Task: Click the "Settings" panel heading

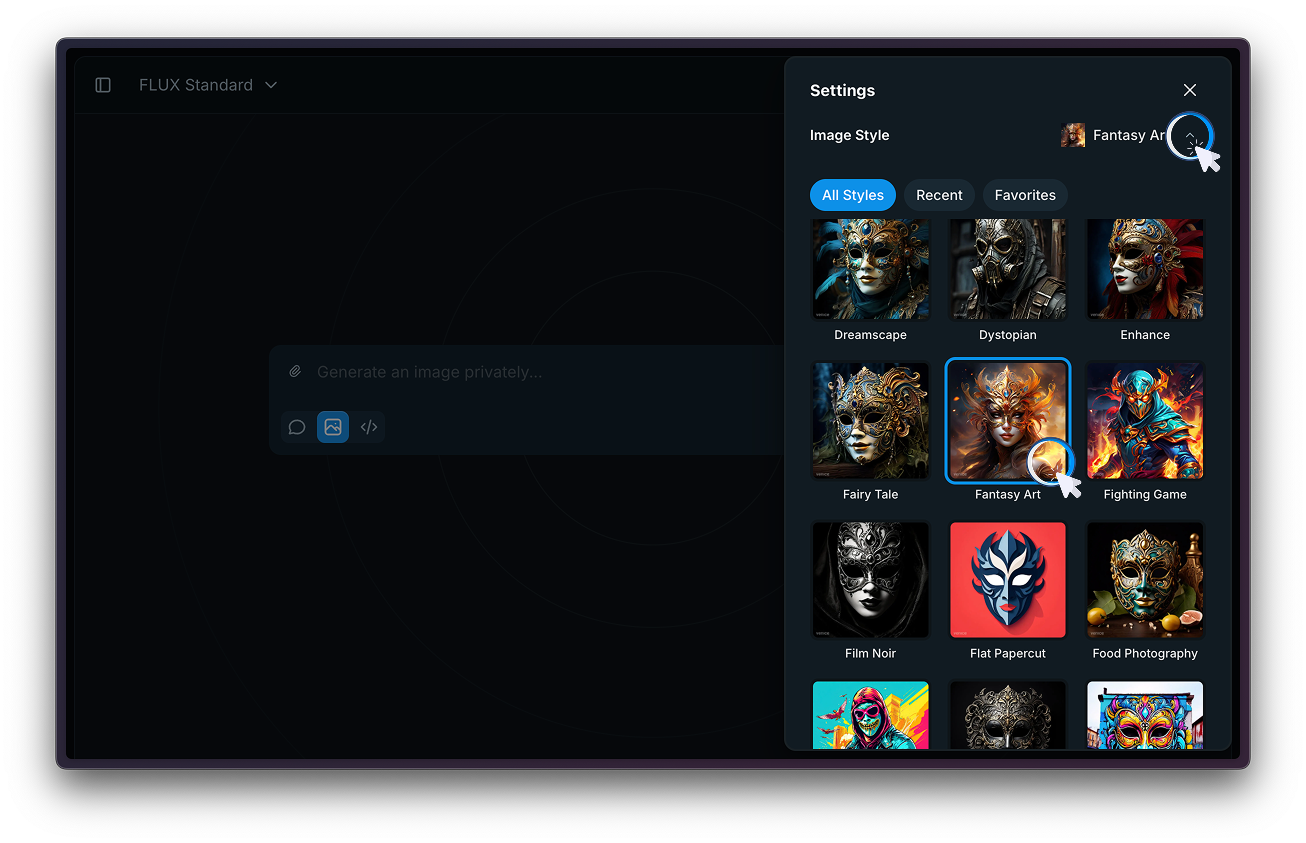Action: pyautogui.click(x=842, y=90)
